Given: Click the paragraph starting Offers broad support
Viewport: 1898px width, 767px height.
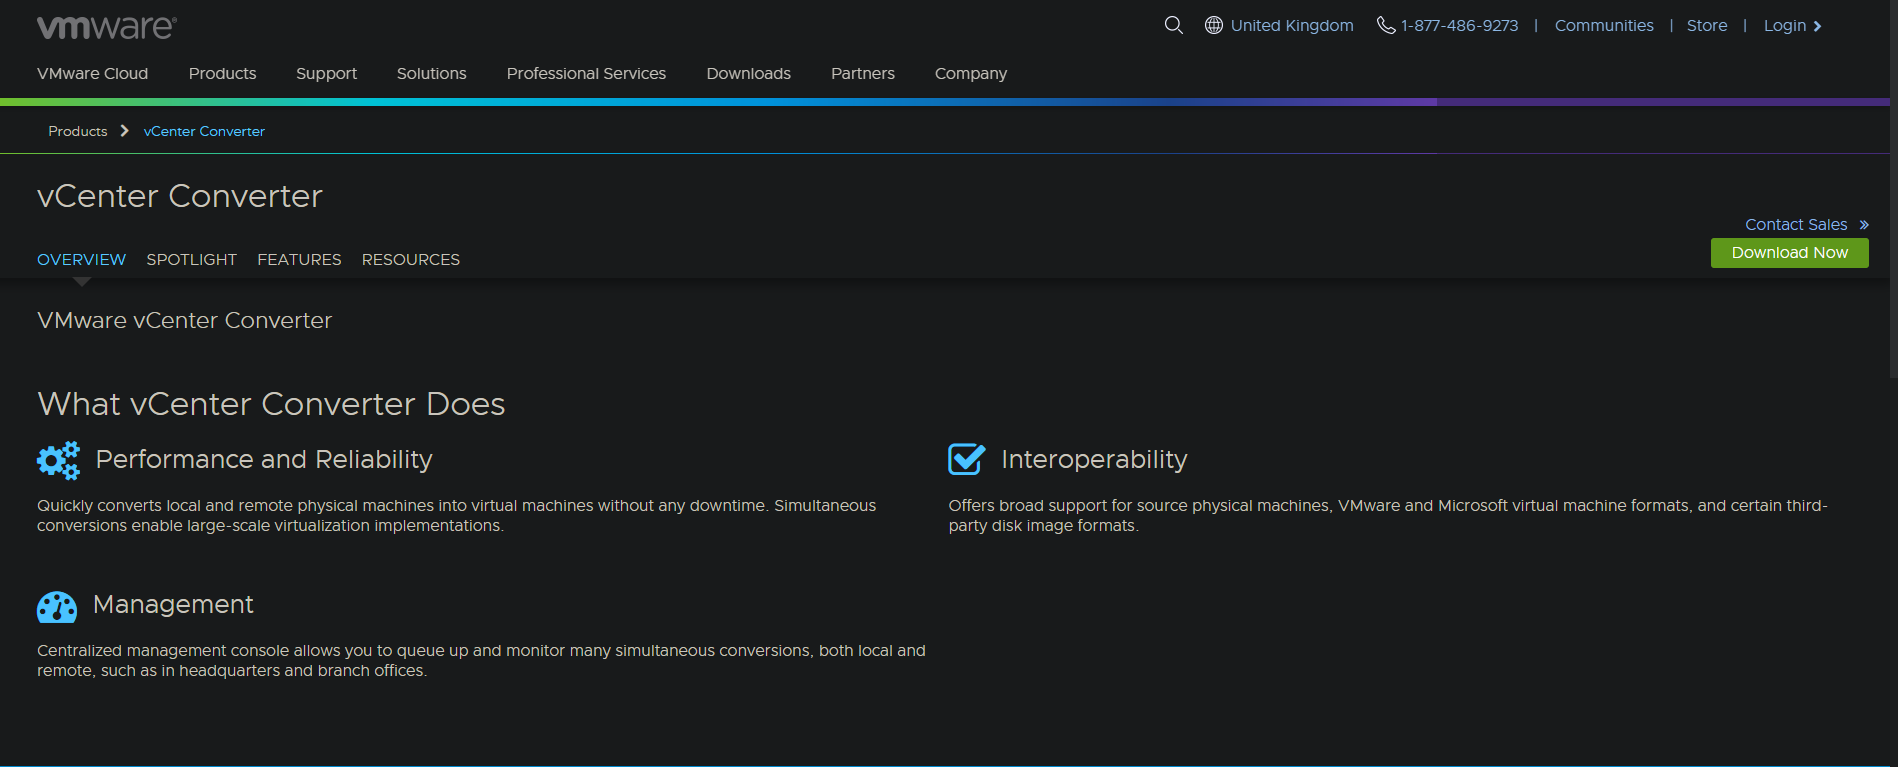Looking at the screenshot, I should pos(1388,516).
